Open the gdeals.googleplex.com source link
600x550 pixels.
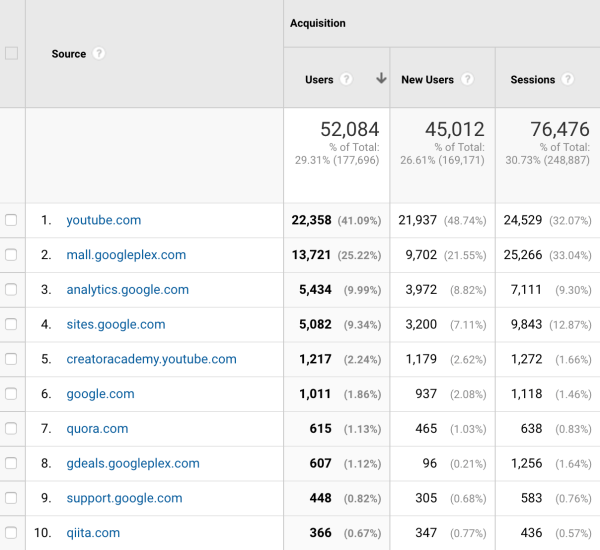pyautogui.click(x=133, y=464)
